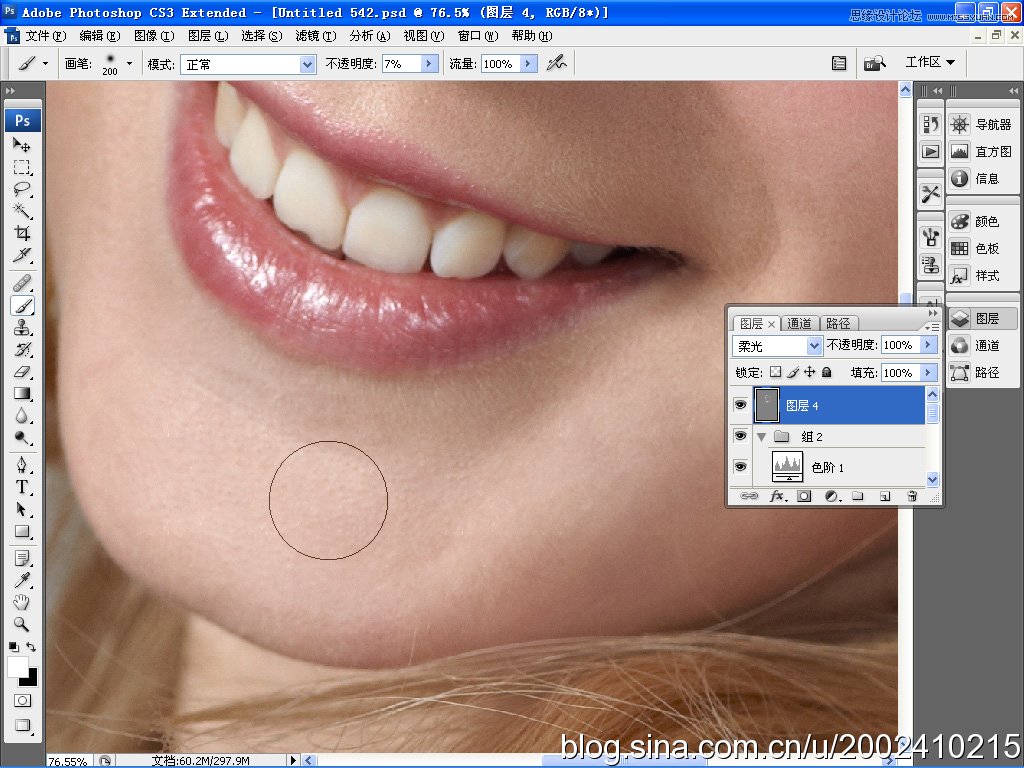Collapse the 组 2 group triangle
The image size is (1024, 768).
[761, 436]
